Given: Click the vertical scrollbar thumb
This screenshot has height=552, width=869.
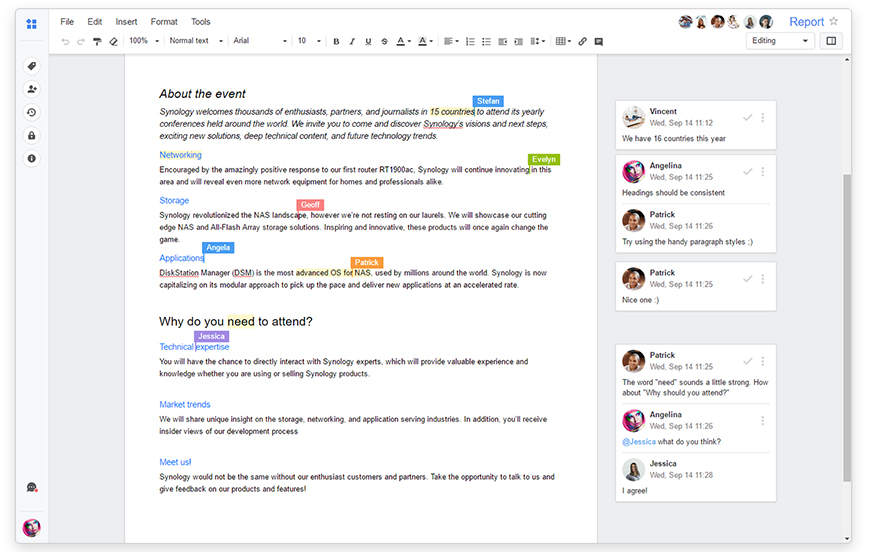Looking at the screenshot, I should 846,327.
